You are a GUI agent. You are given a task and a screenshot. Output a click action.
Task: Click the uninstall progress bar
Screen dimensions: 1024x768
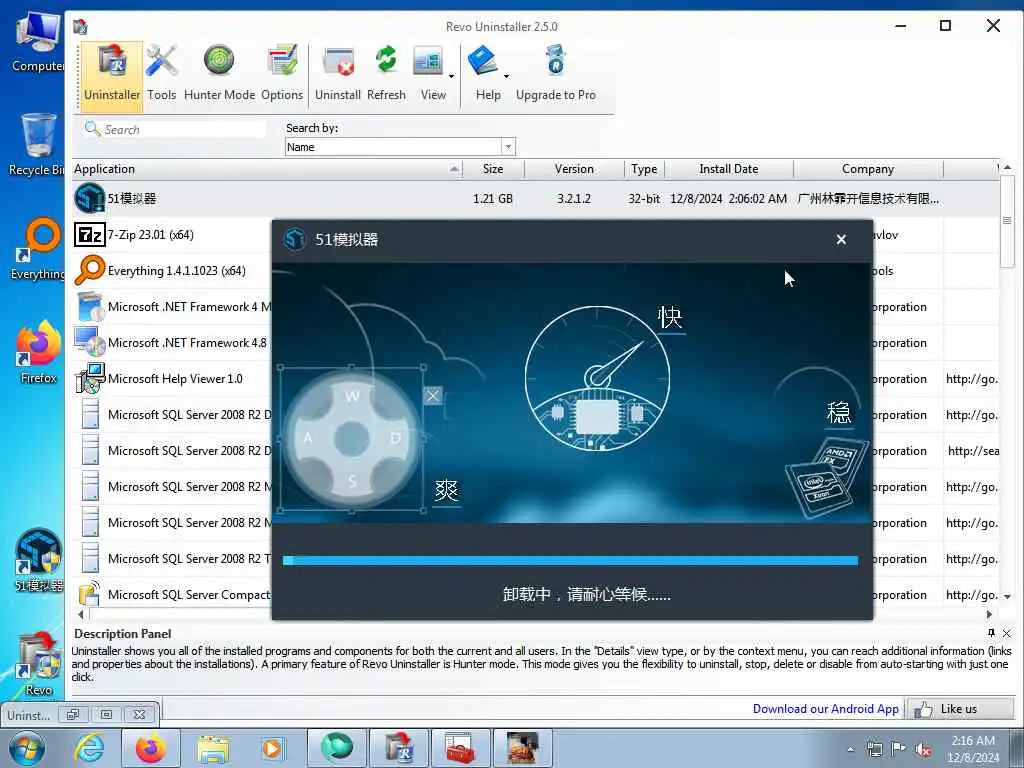click(570, 560)
